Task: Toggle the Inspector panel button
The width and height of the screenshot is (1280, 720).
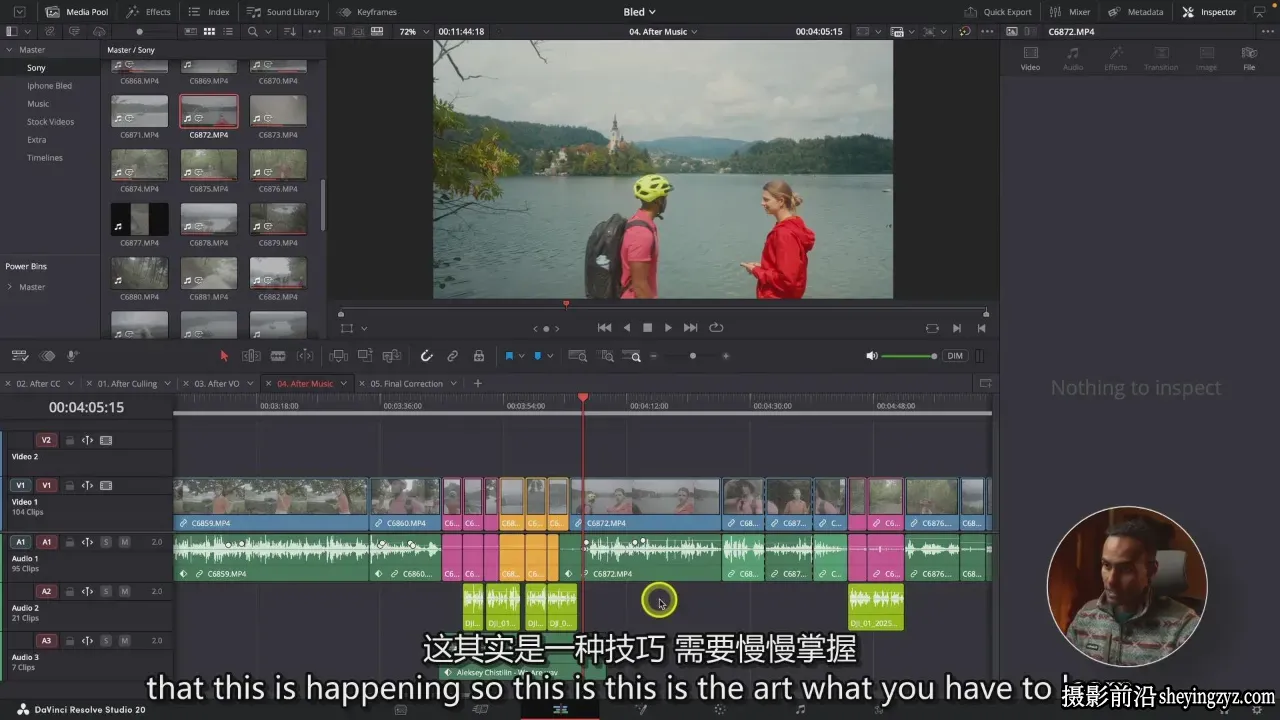Action: [x=1209, y=12]
